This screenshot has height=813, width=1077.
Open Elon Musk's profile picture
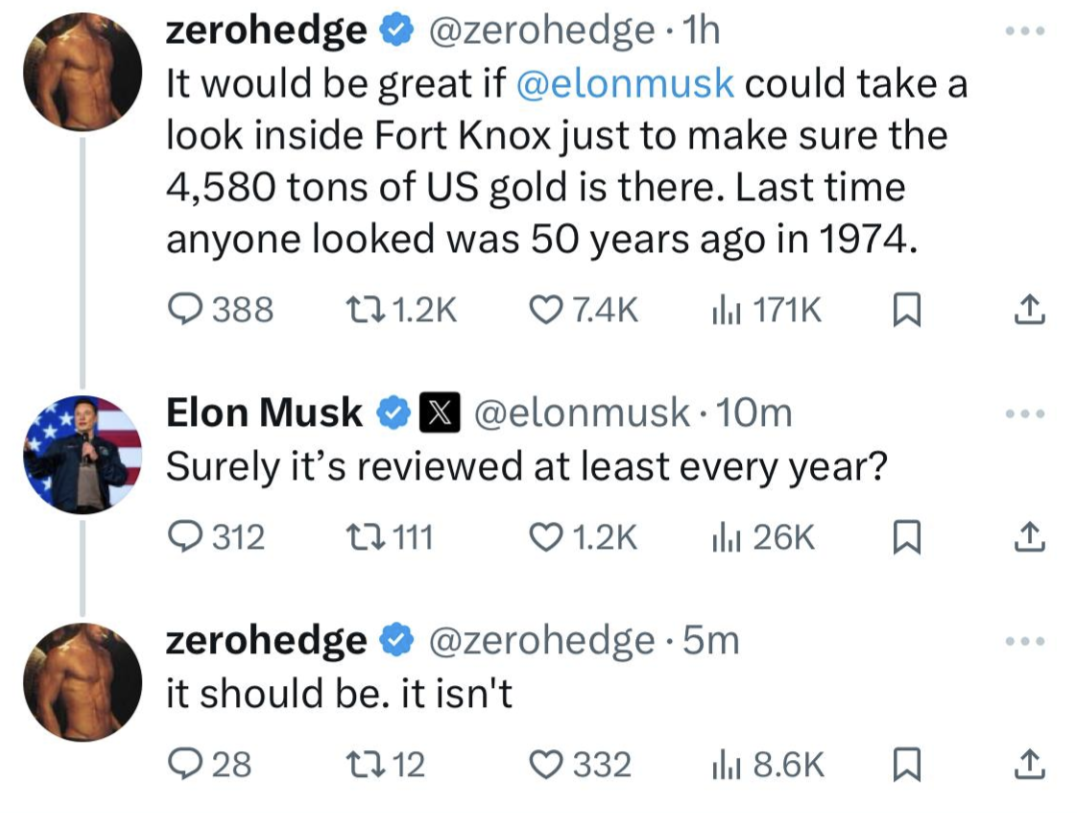click(x=83, y=454)
